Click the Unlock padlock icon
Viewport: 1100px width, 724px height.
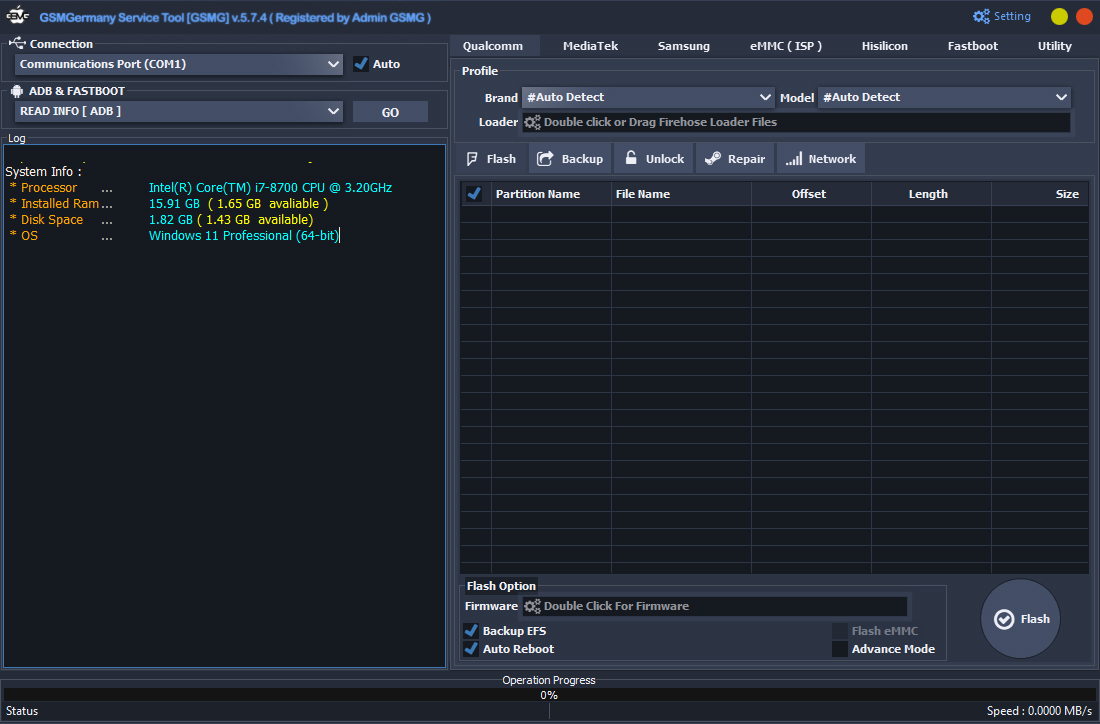(631, 159)
